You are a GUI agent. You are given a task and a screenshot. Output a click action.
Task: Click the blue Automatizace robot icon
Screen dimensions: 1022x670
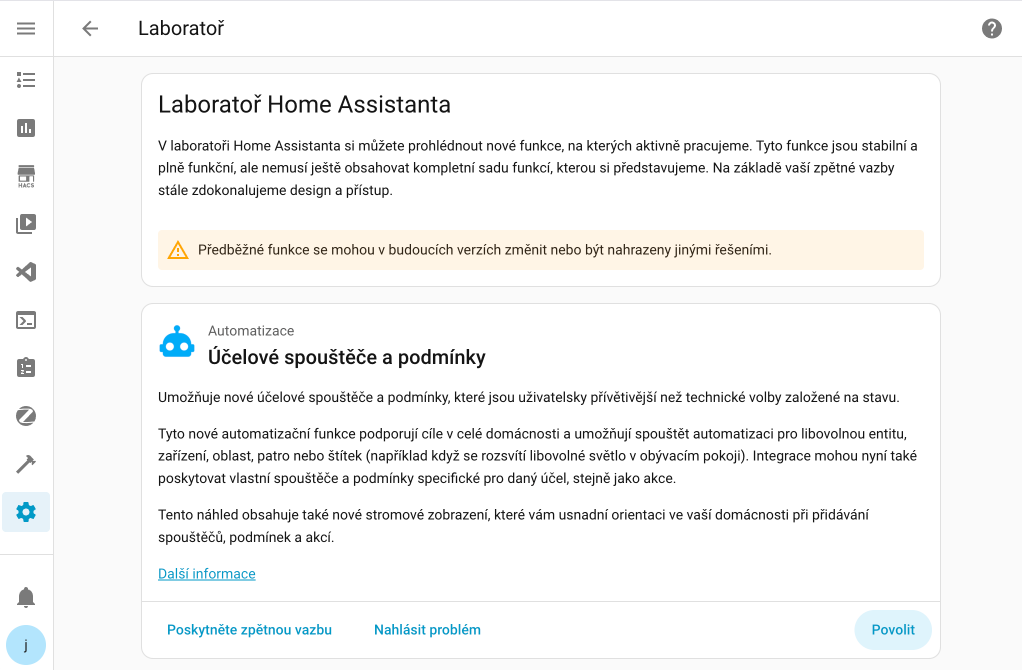pyautogui.click(x=177, y=342)
